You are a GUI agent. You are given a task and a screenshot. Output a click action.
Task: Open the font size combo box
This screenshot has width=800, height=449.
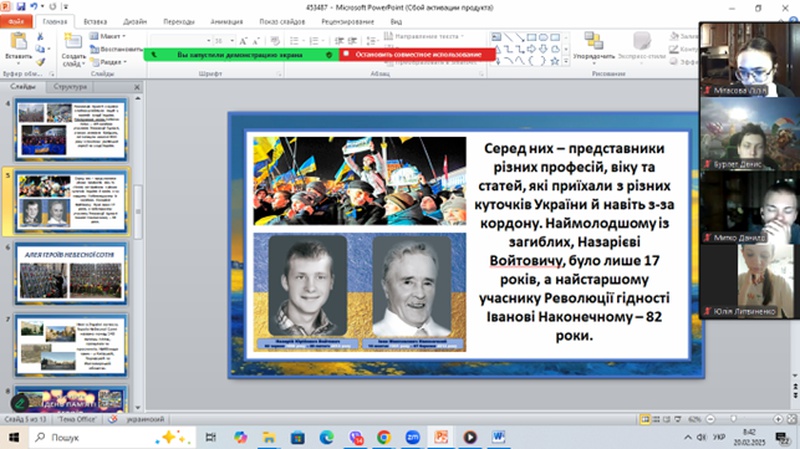point(220,41)
